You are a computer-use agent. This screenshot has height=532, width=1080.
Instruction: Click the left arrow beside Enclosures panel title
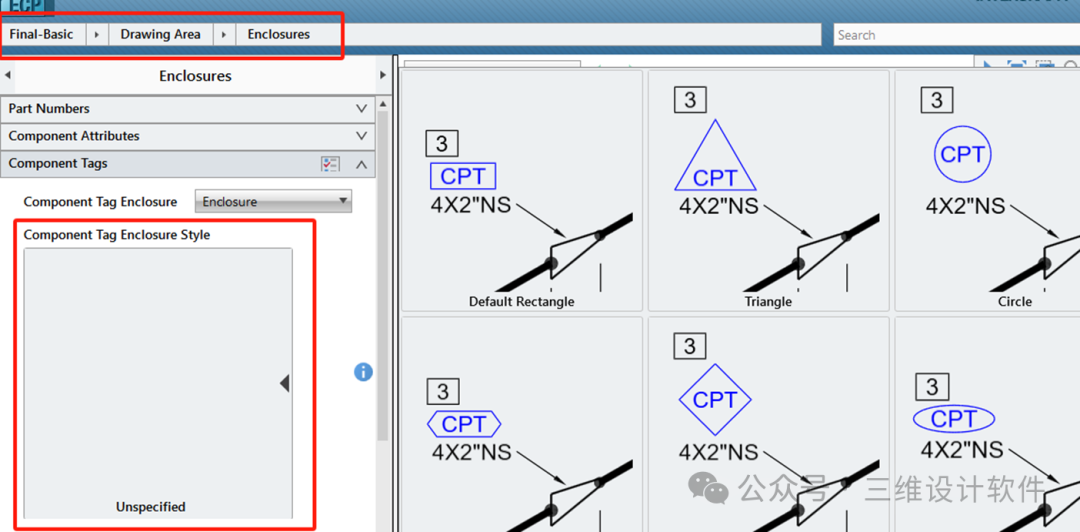[7, 76]
